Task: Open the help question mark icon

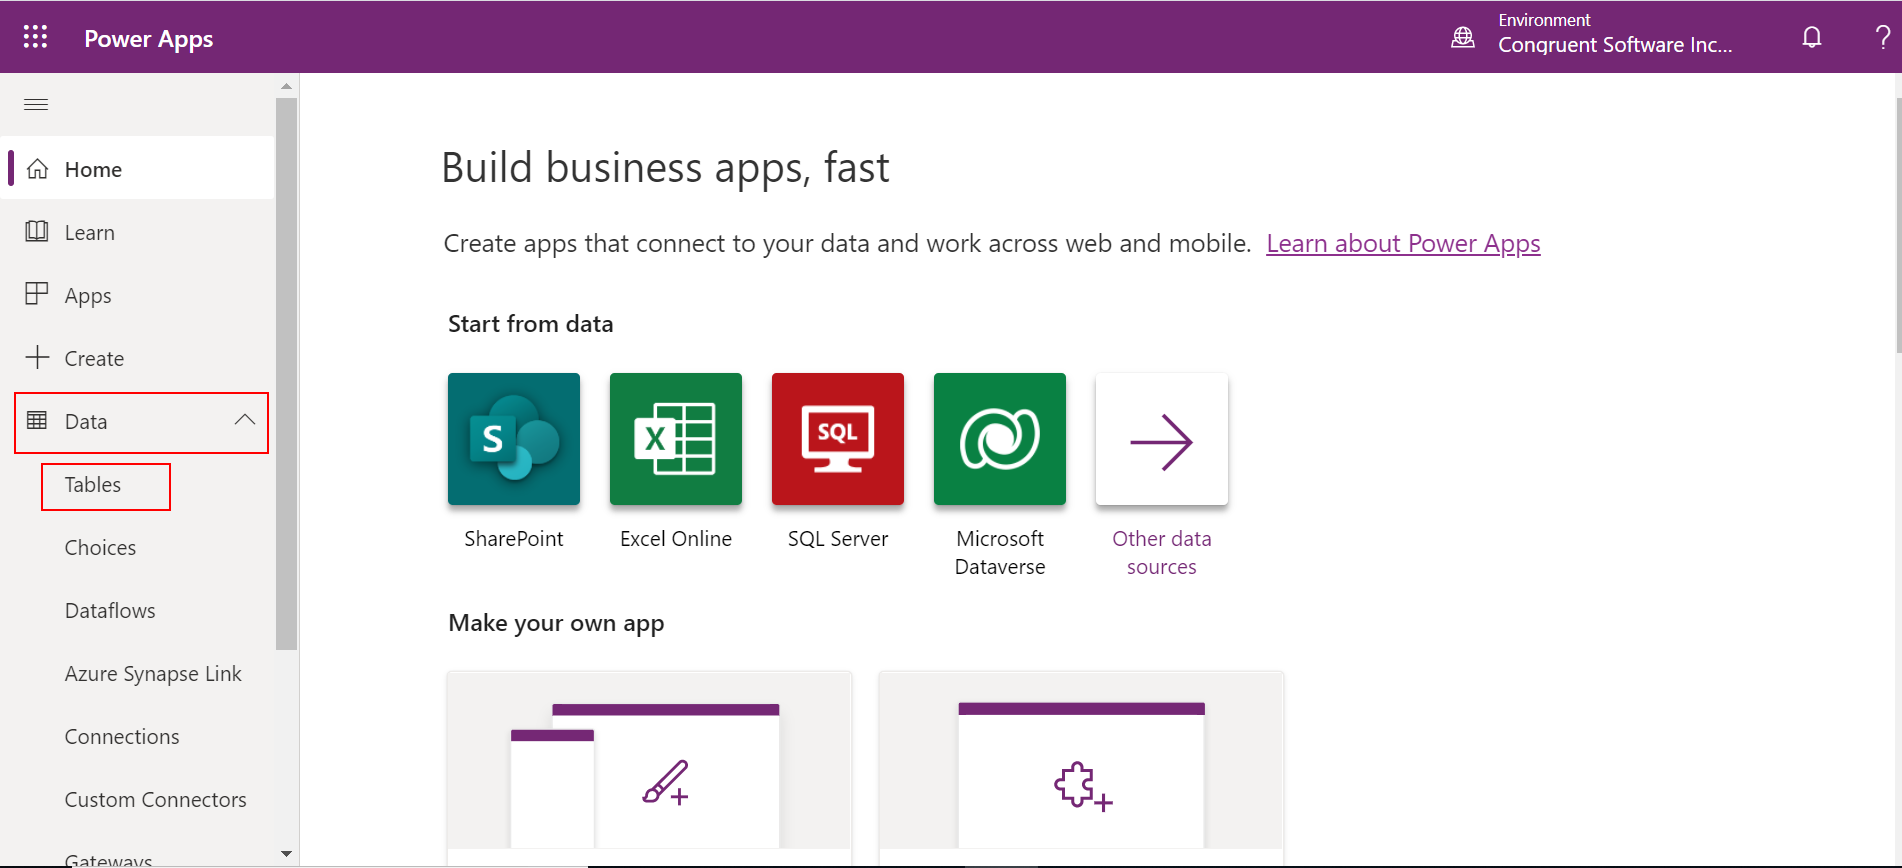Action: [x=1883, y=37]
